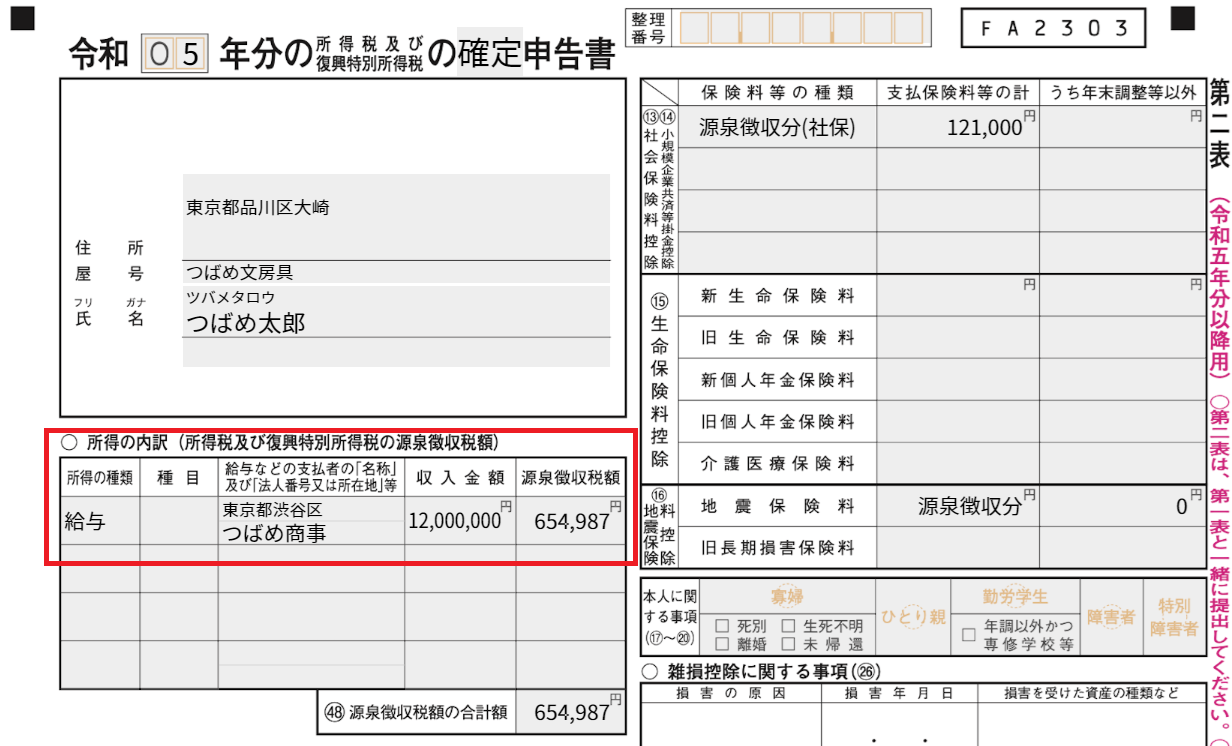Click the 雑損控除に関する事項 heading

click(x=760, y=671)
